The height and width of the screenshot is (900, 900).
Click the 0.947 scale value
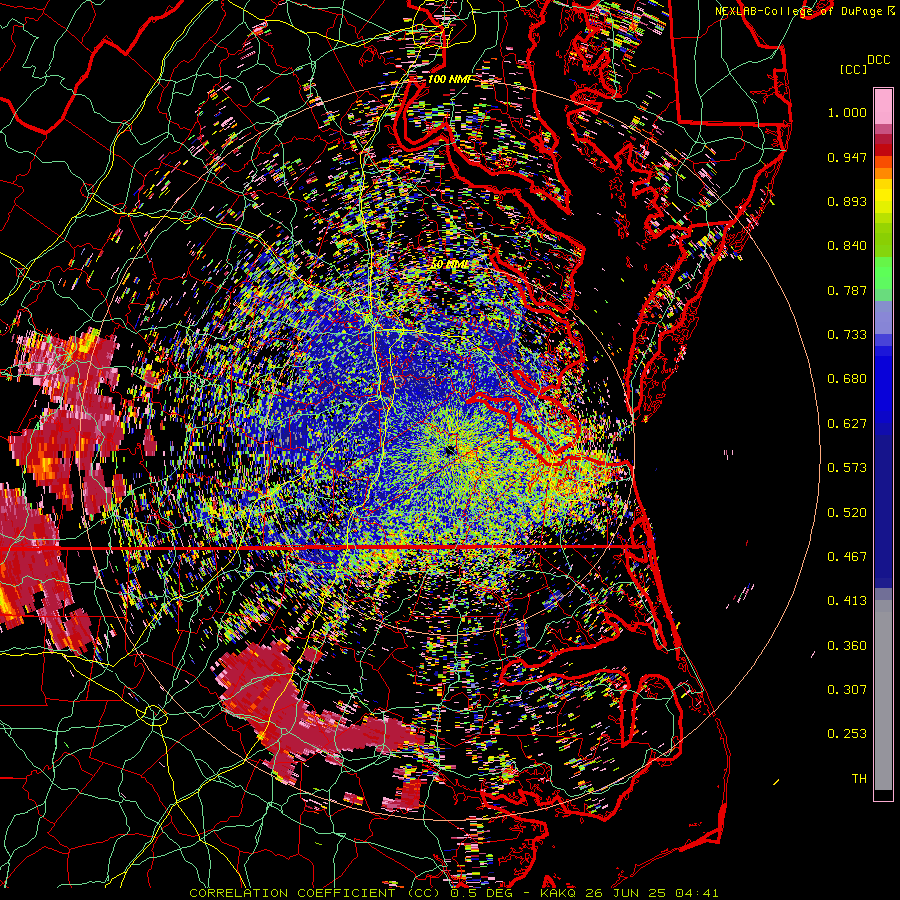[847, 157]
